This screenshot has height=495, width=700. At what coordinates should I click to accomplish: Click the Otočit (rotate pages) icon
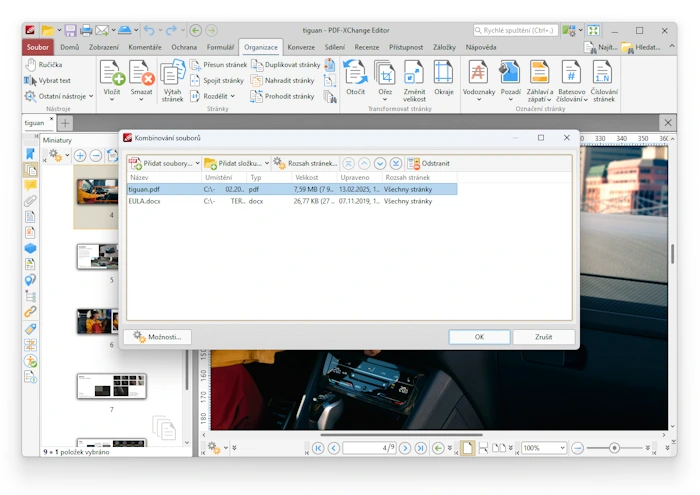[x=355, y=73]
